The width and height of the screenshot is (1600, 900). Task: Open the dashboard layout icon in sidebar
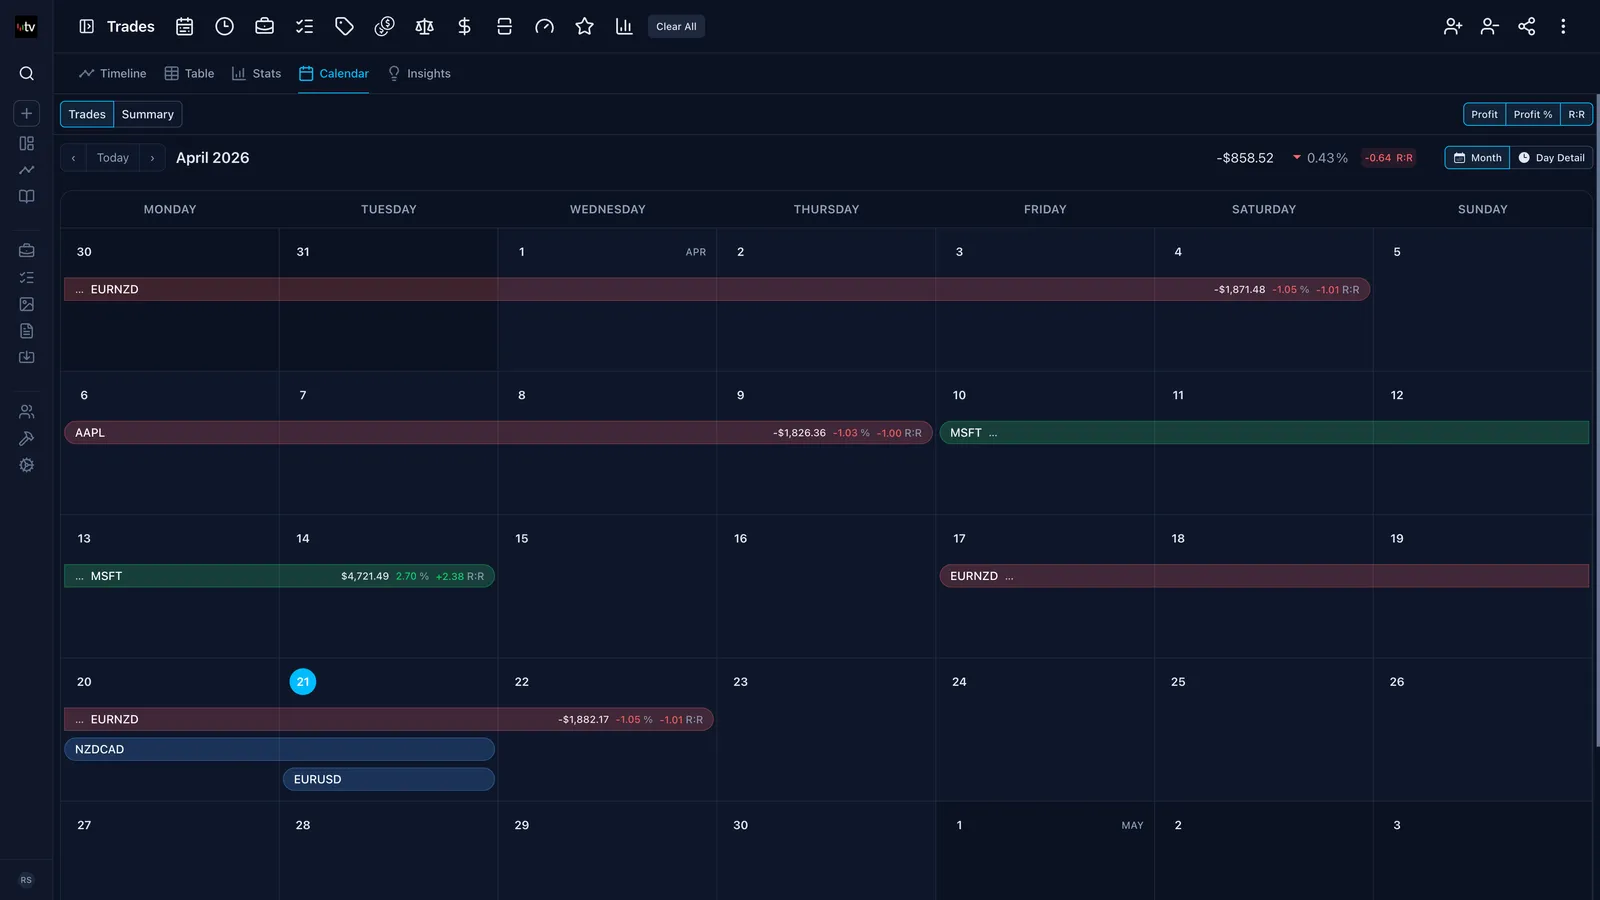click(x=27, y=143)
